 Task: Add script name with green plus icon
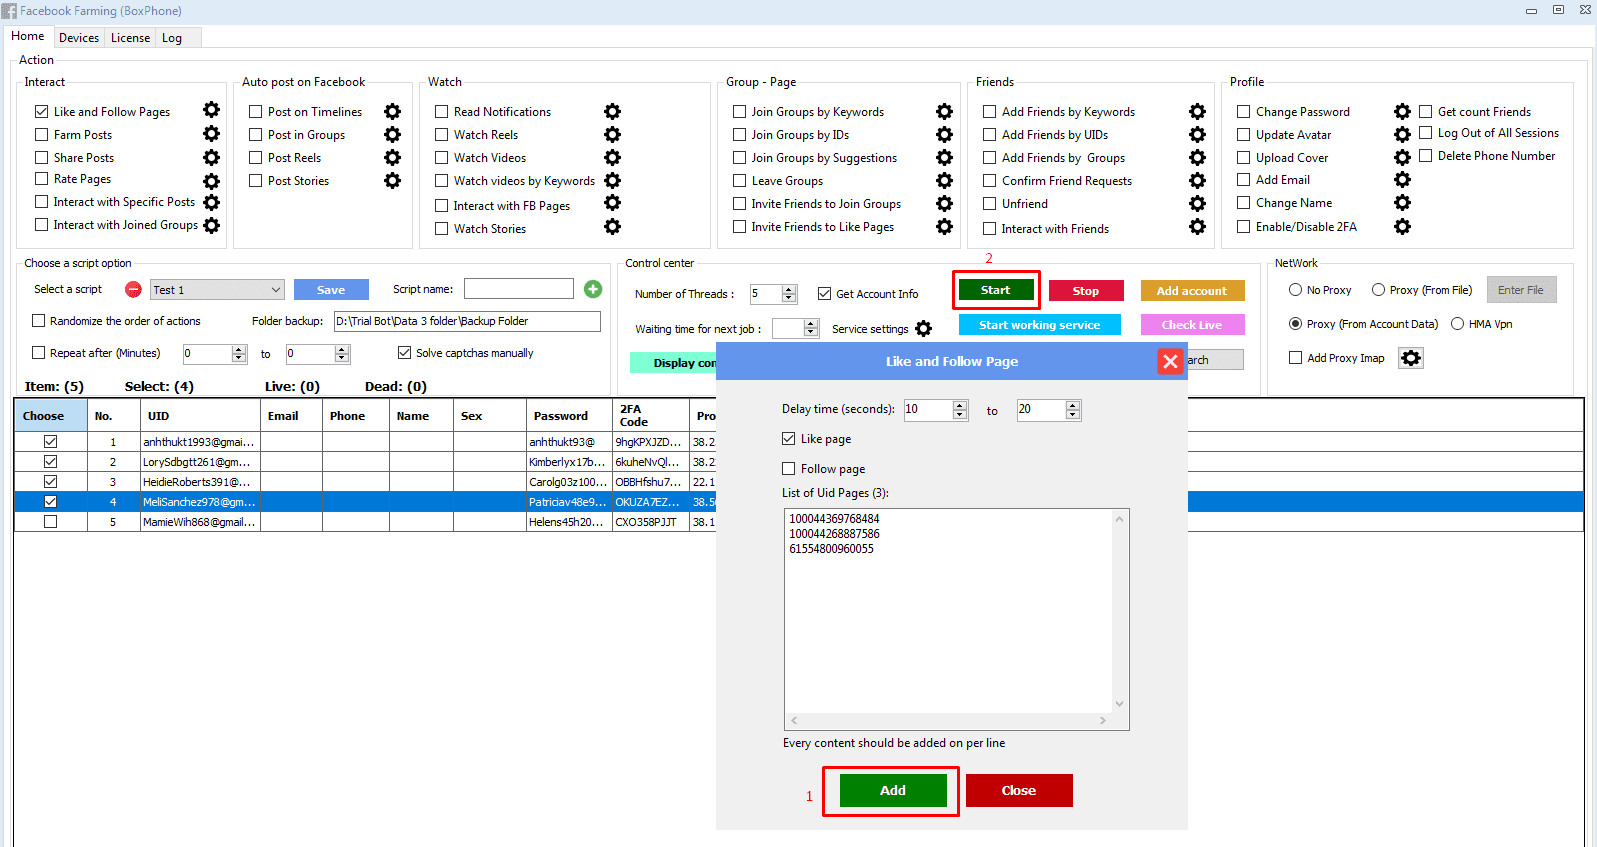[593, 289]
